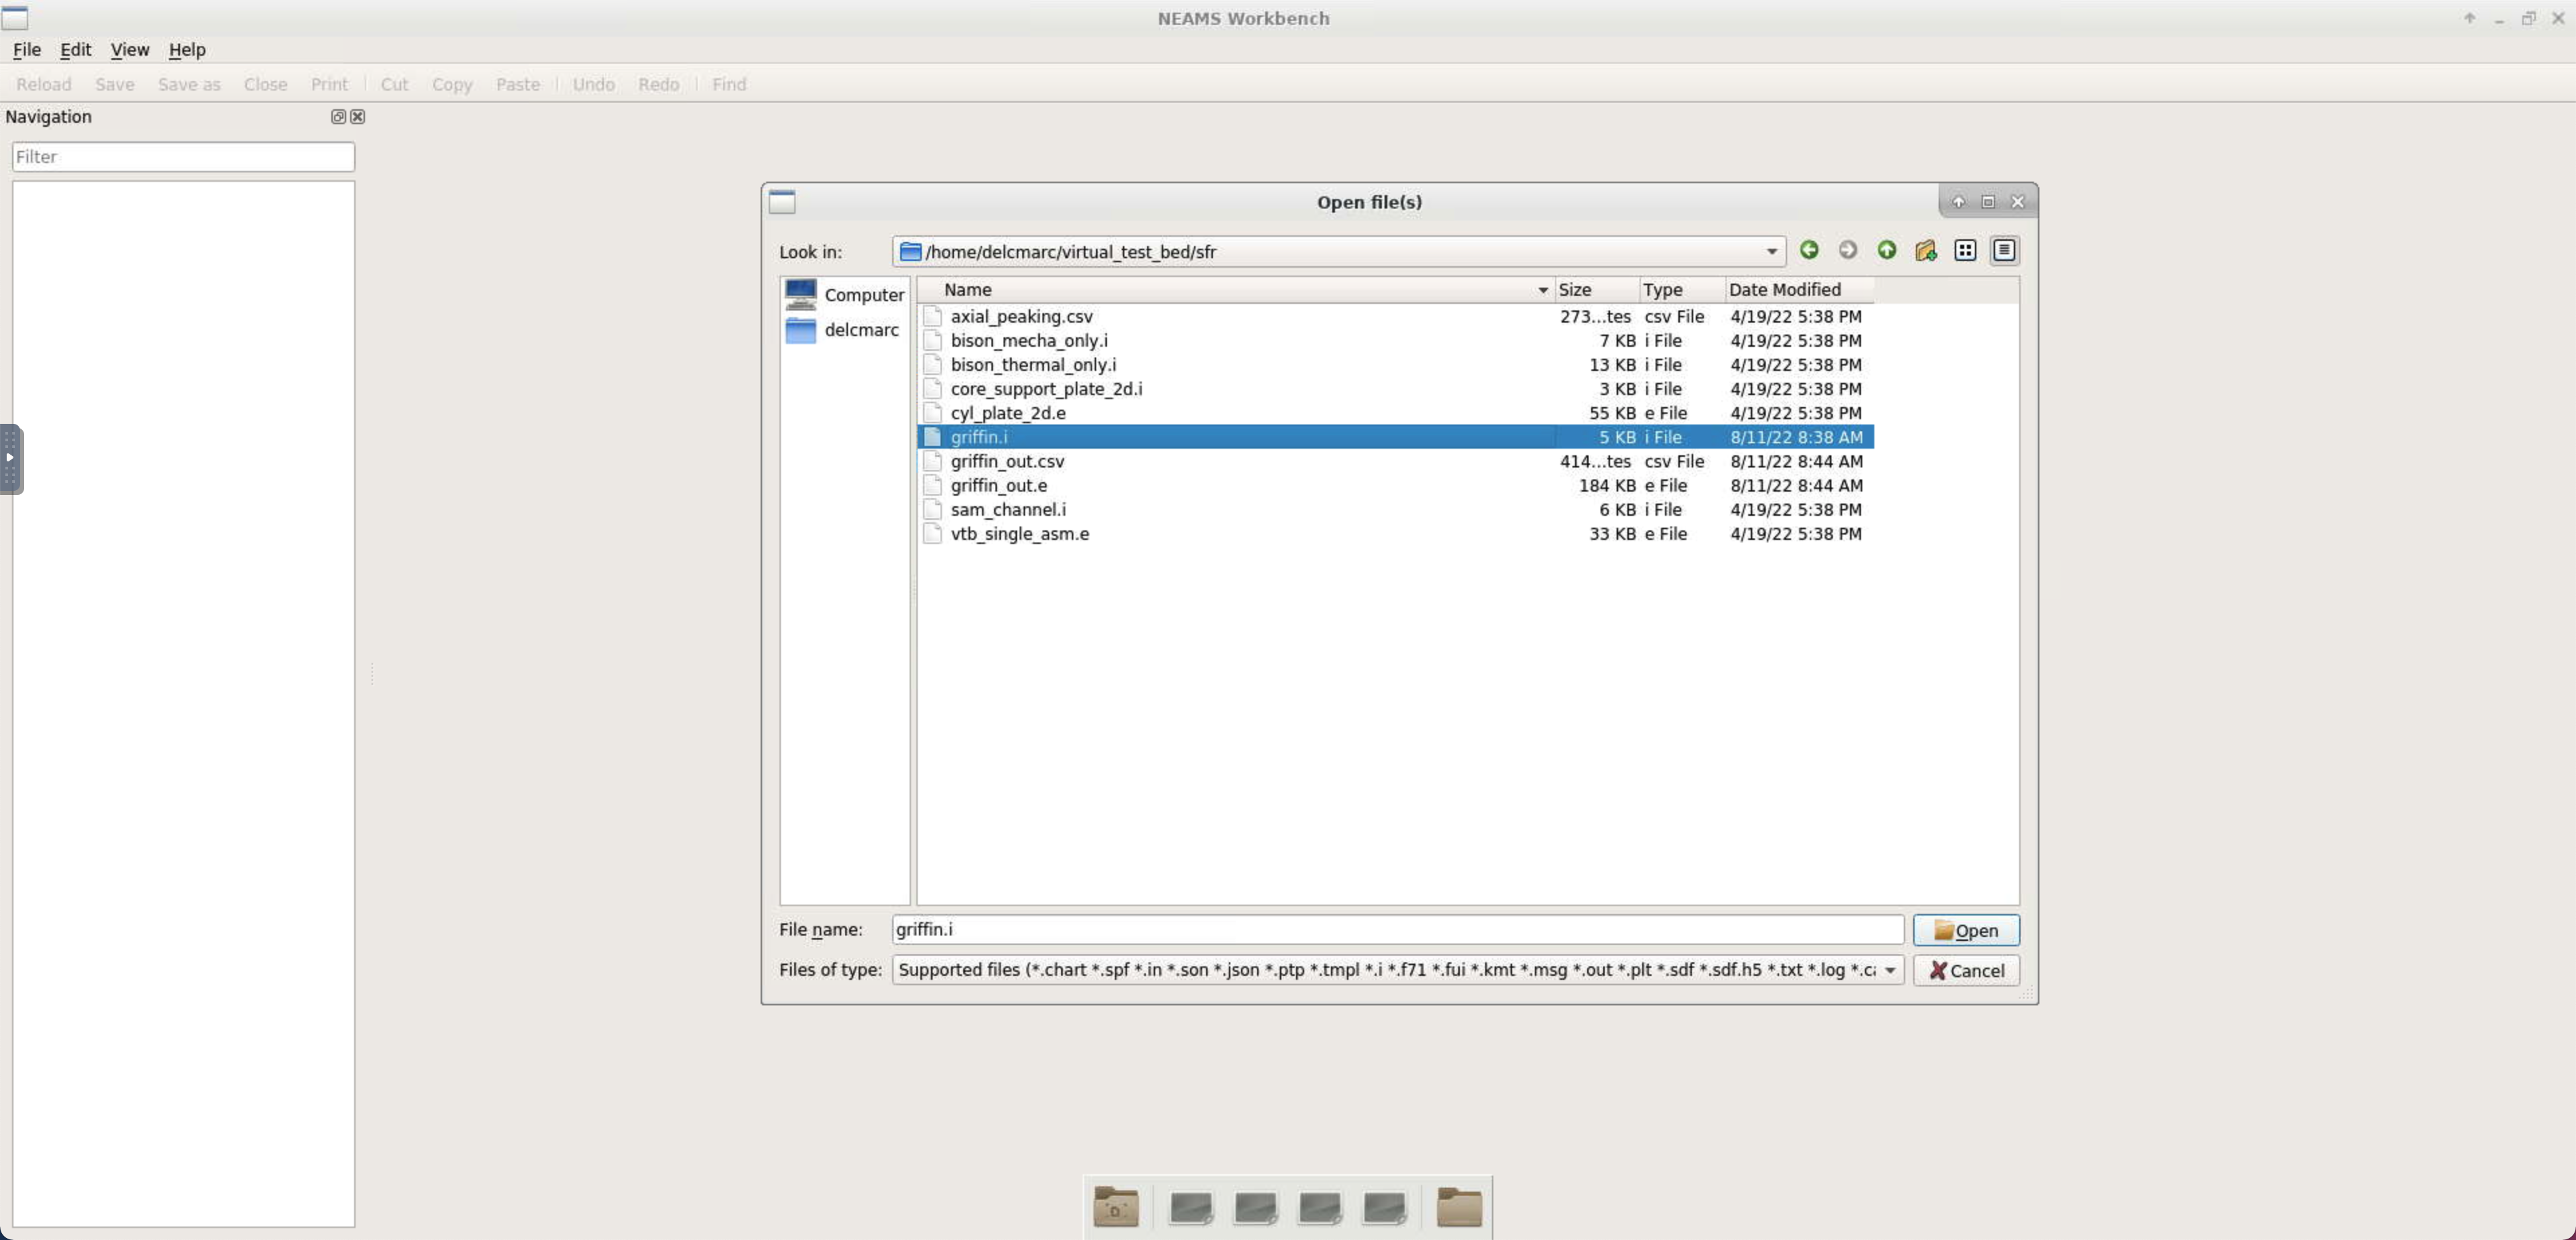
Task: Open first folder in desktop taskbar
Action: click(x=1116, y=1207)
